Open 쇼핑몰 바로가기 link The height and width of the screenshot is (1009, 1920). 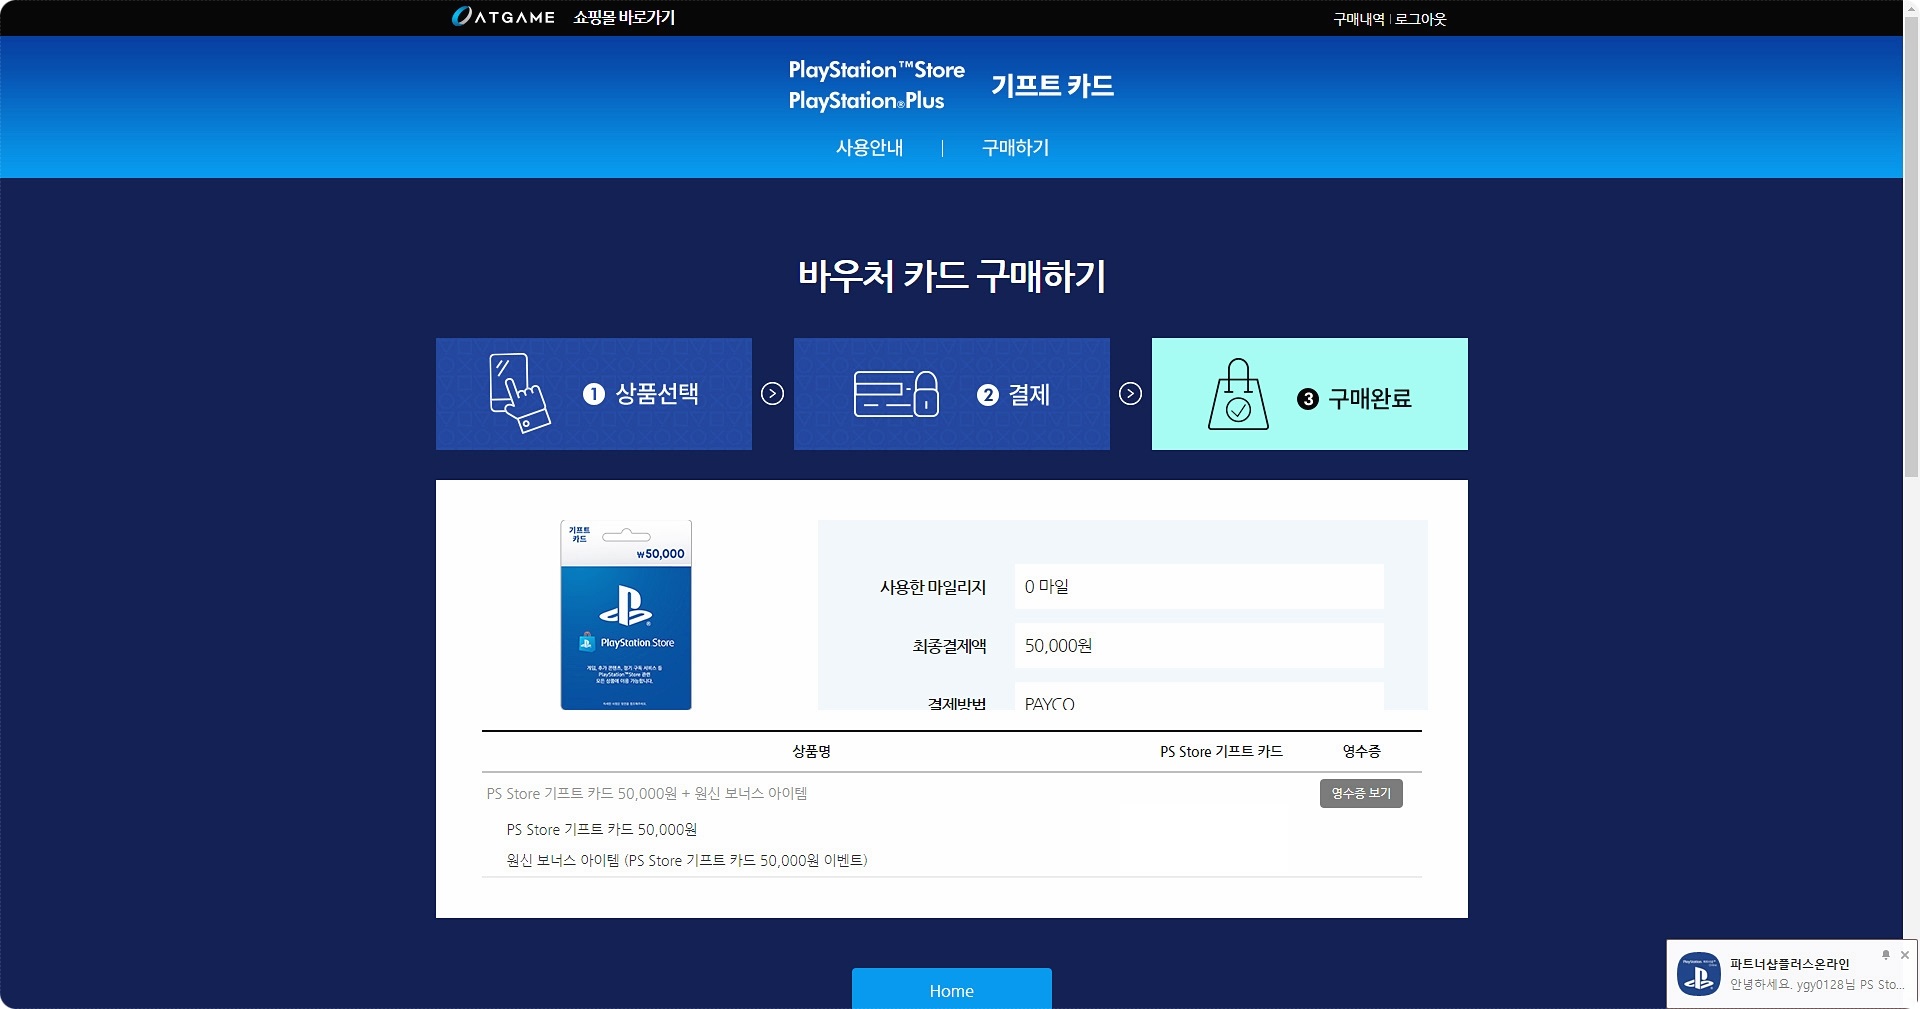[x=624, y=17]
